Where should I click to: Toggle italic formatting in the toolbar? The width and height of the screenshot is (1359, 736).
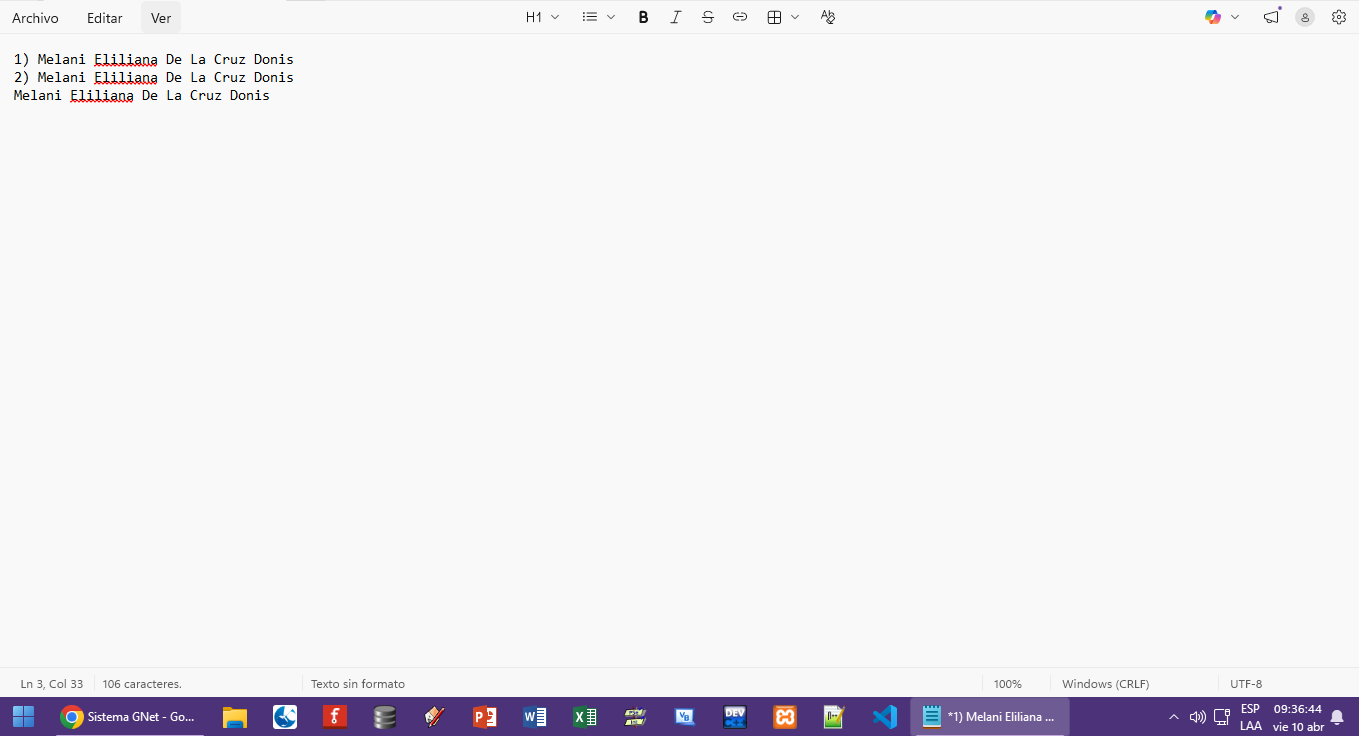(x=676, y=17)
